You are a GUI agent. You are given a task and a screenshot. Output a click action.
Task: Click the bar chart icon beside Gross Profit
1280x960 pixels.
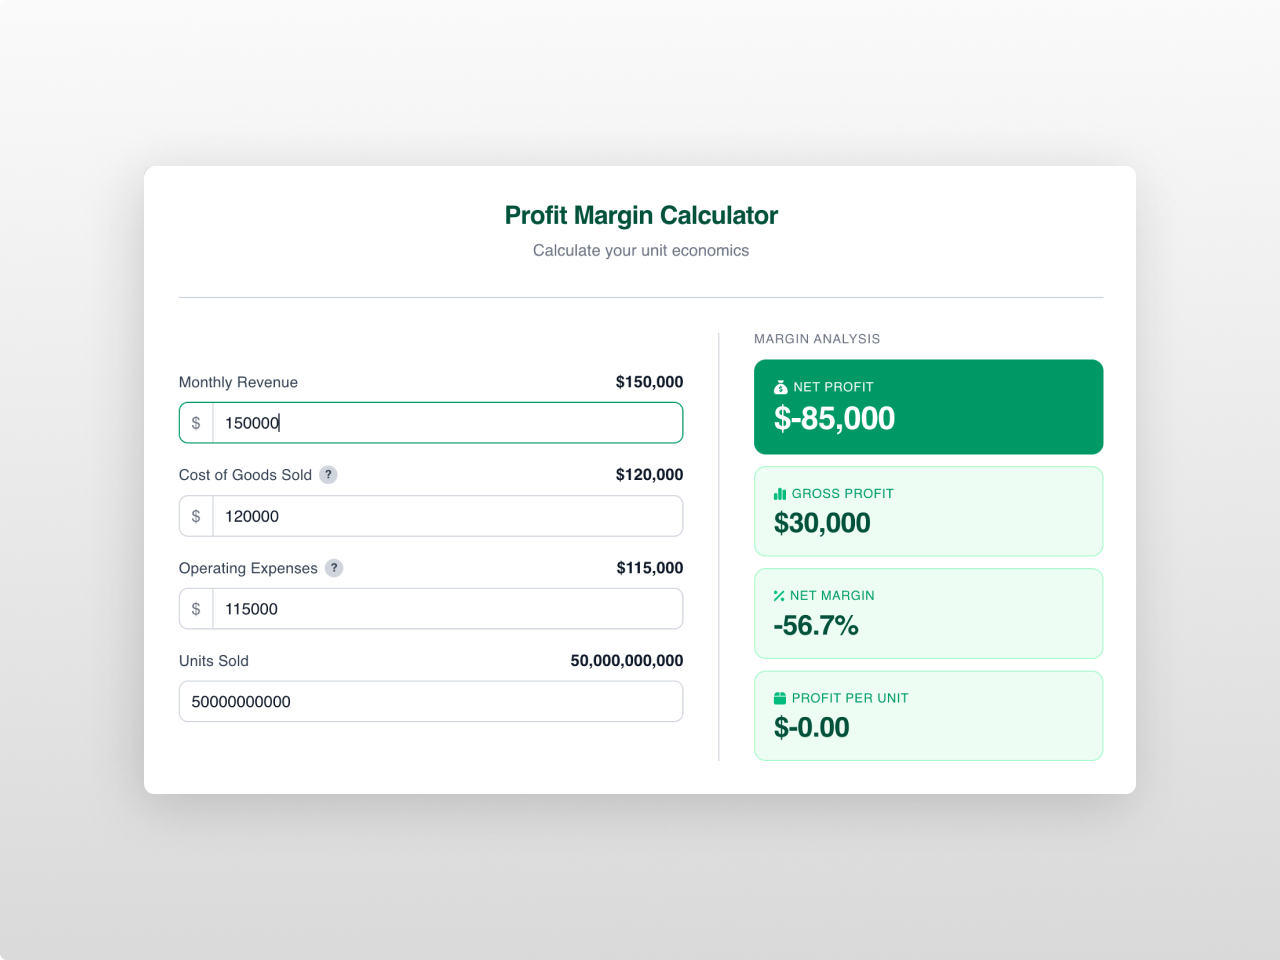[780, 494]
